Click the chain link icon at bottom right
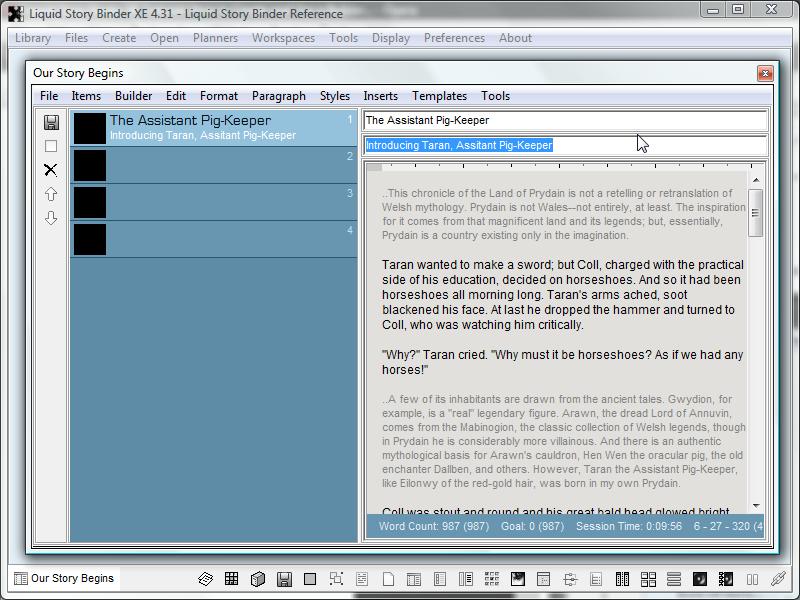 pos(778,579)
